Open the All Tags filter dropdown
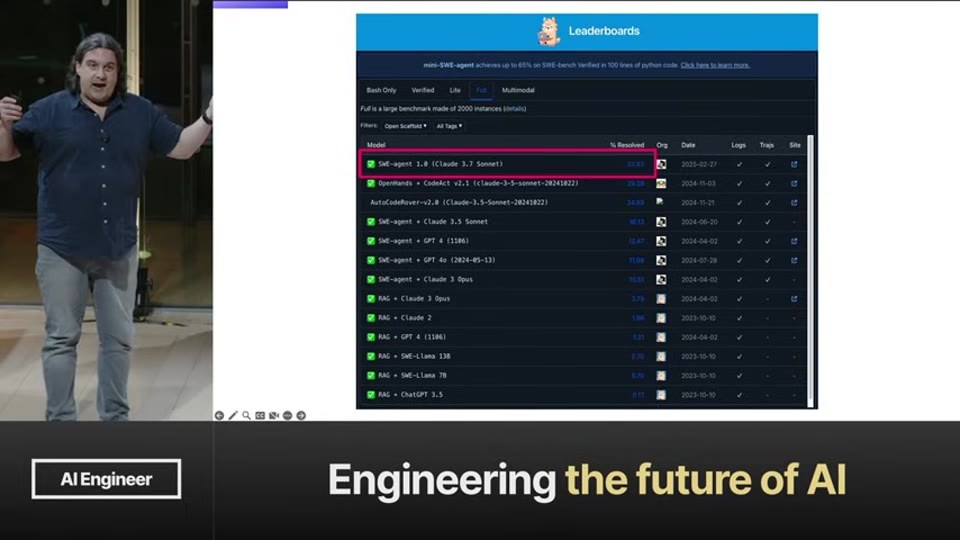The image size is (960, 540). [449, 126]
